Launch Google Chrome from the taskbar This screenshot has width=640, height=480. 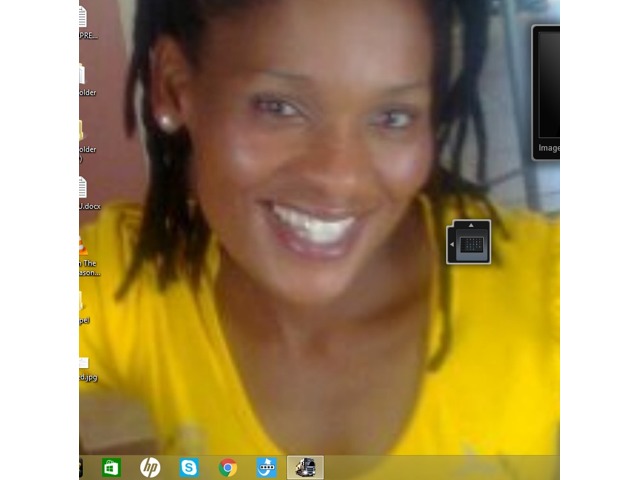(x=228, y=467)
